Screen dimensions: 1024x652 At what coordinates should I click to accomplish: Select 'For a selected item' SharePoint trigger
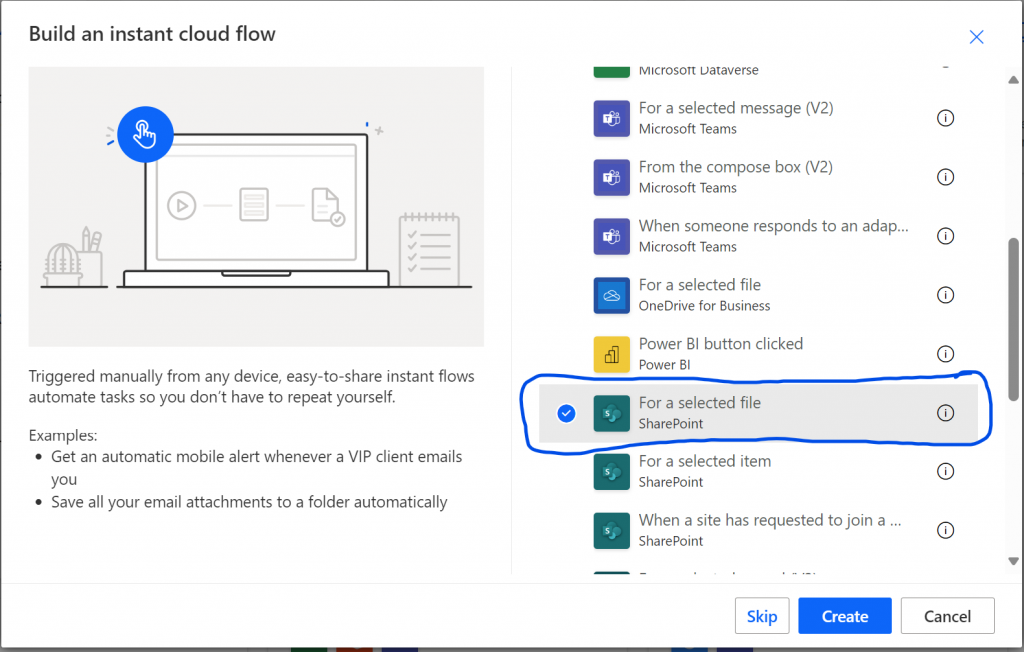[704, 471]
